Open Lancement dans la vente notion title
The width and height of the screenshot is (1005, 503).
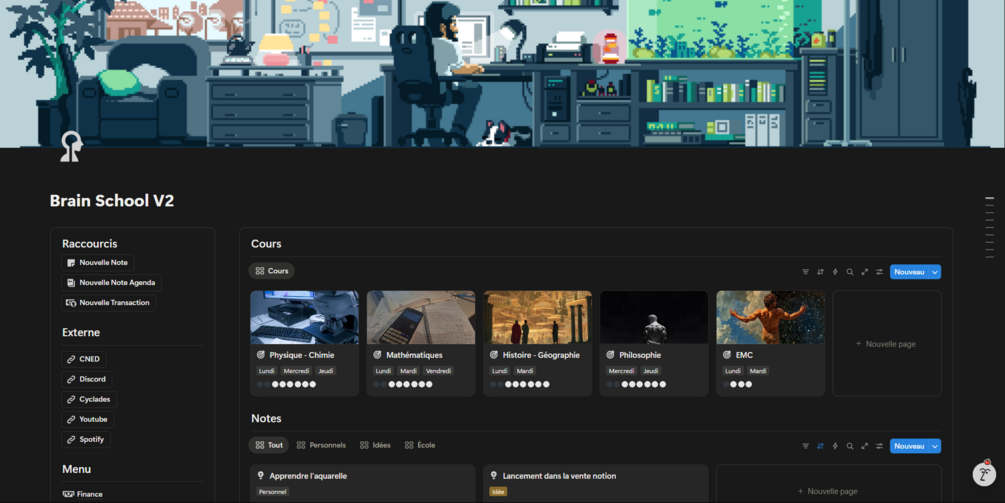(560, 475)
